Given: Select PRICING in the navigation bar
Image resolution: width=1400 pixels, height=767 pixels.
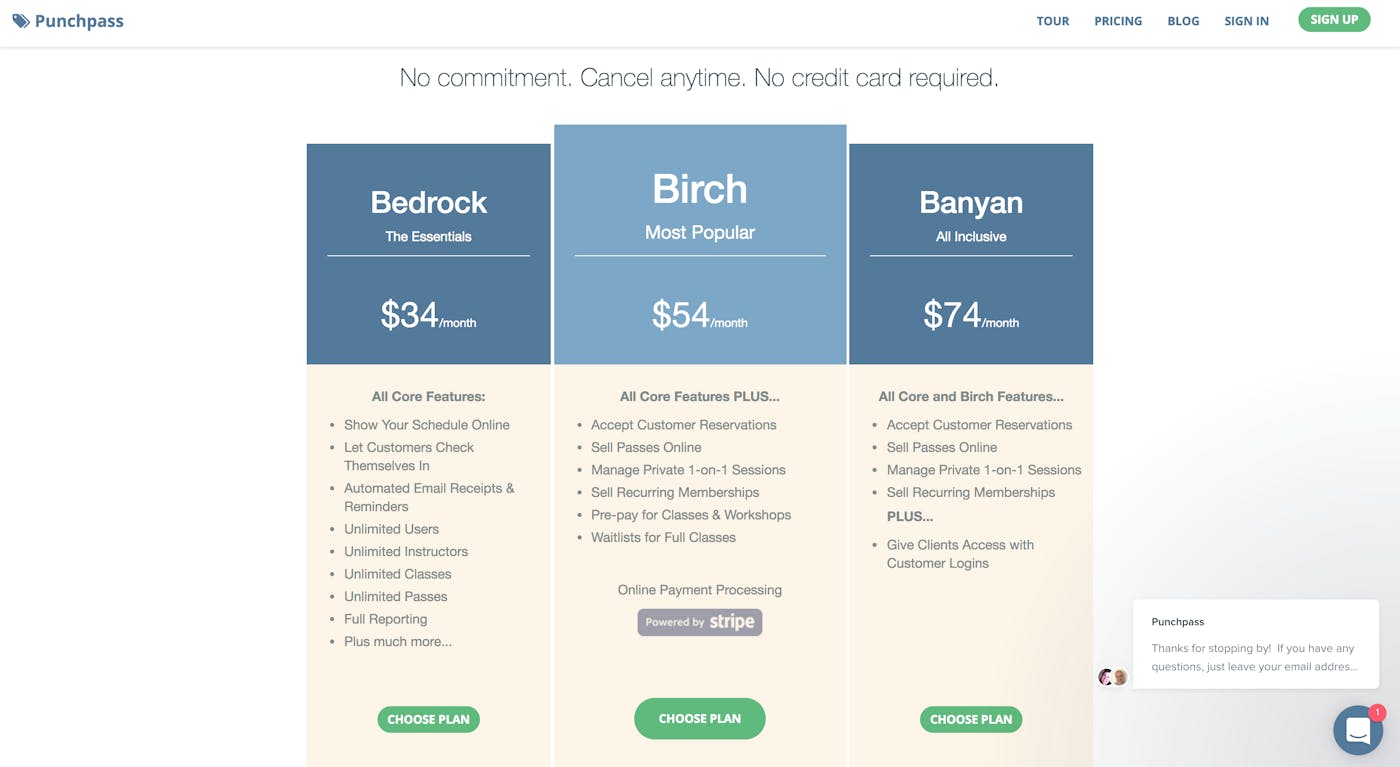Looking at the screenshot, I should [x=1118, y=20].
